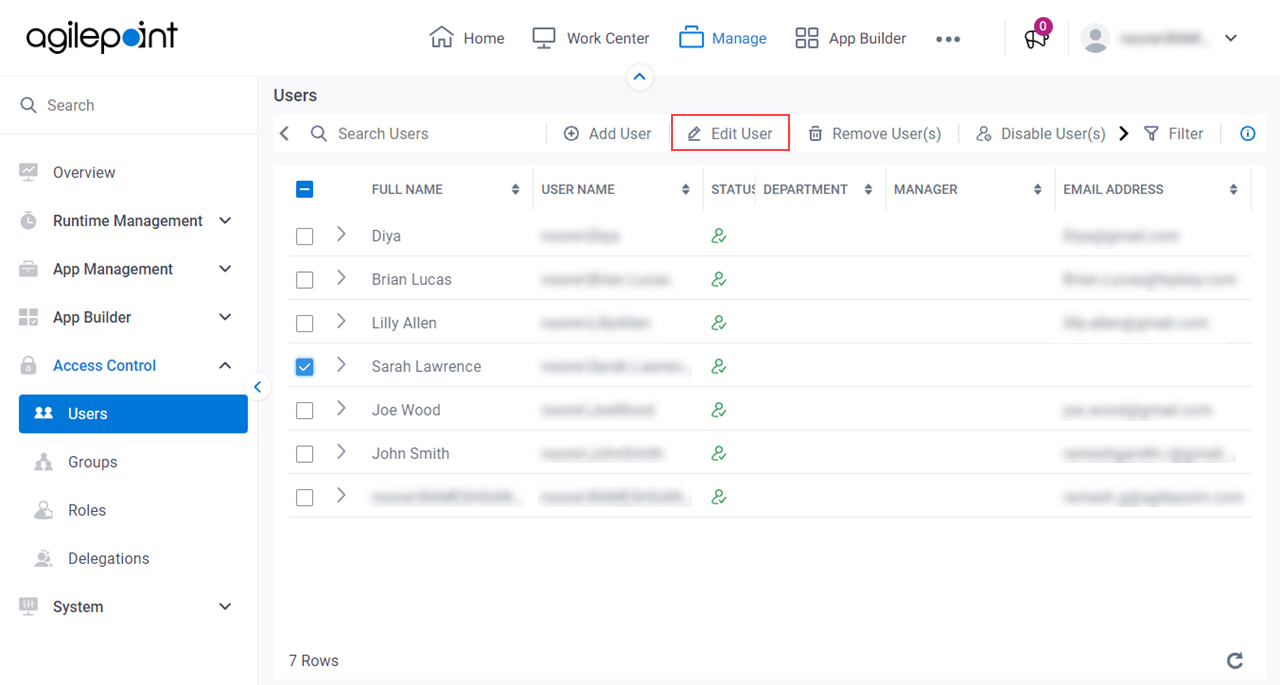Screen dimensions: 1280x685
Task: Click active status icon for Joe Wood
Action: [x=718, y=410]
